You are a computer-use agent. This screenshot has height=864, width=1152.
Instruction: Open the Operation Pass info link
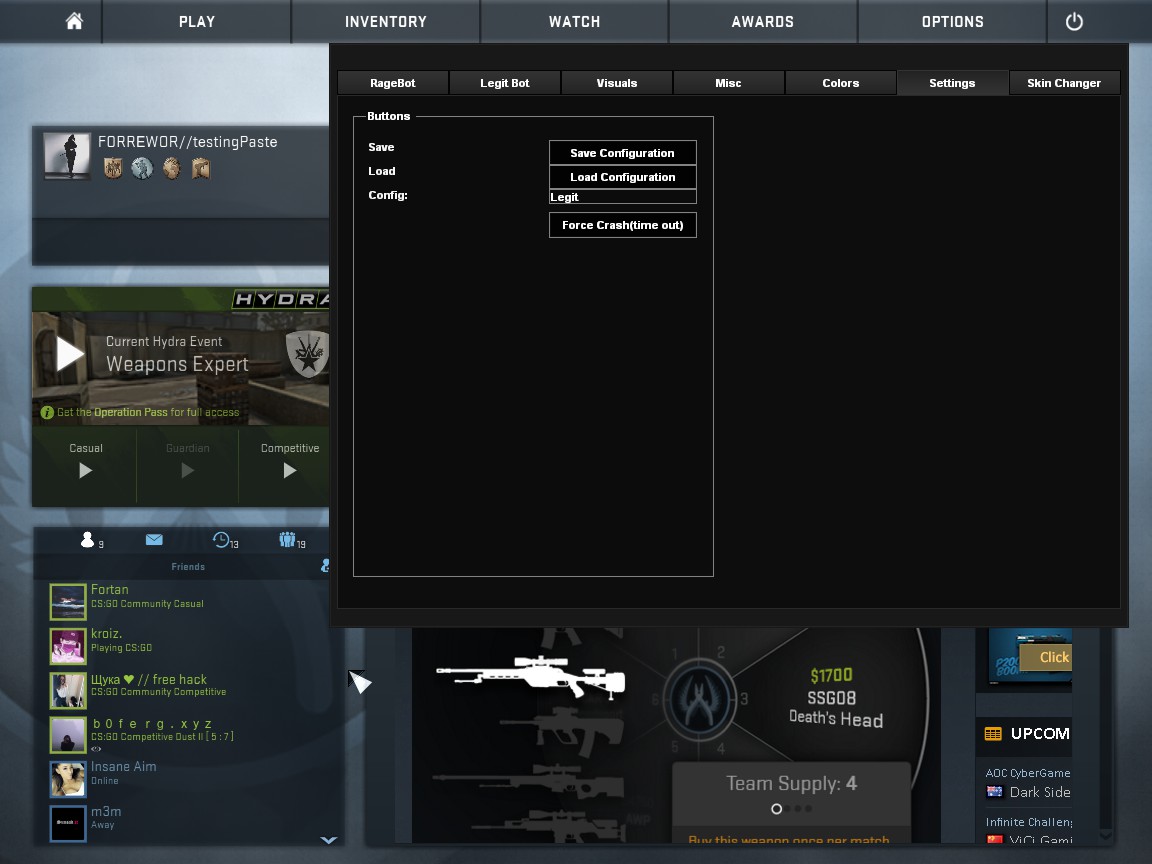pyautogui.click(x=148, y=412)
